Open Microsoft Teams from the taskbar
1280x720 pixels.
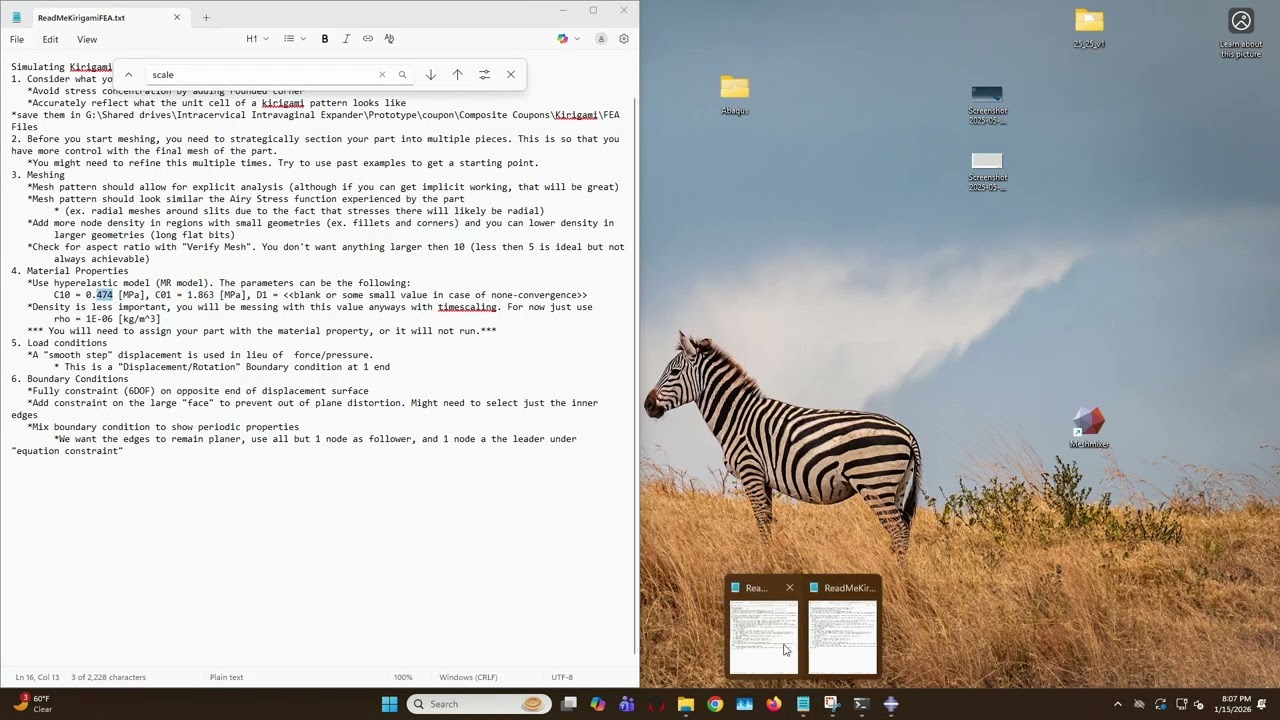(x=627, y=704)
